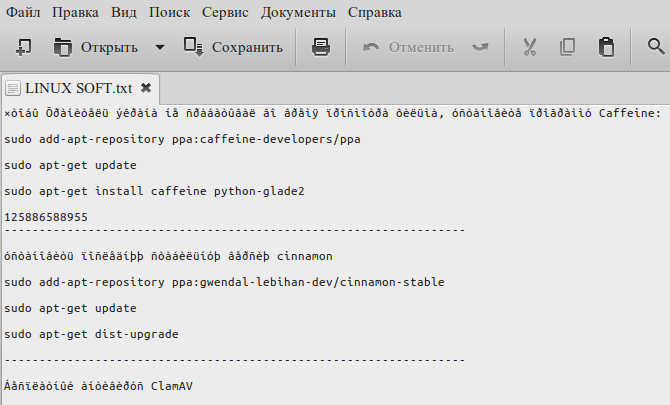The width and height of the screenshot is (670, 405).
Task: Open the Сервис menu
Action: 225,13
